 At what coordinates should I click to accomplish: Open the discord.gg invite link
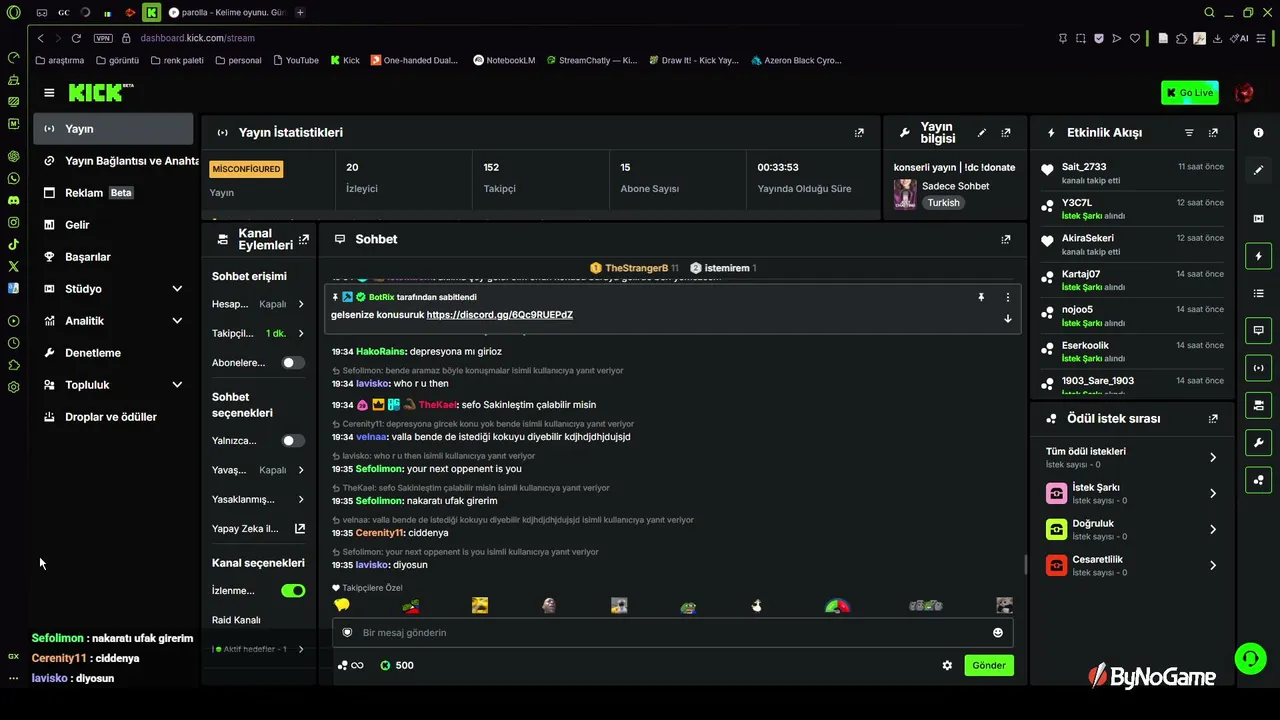pyautogui.click(x=500, y=315)
